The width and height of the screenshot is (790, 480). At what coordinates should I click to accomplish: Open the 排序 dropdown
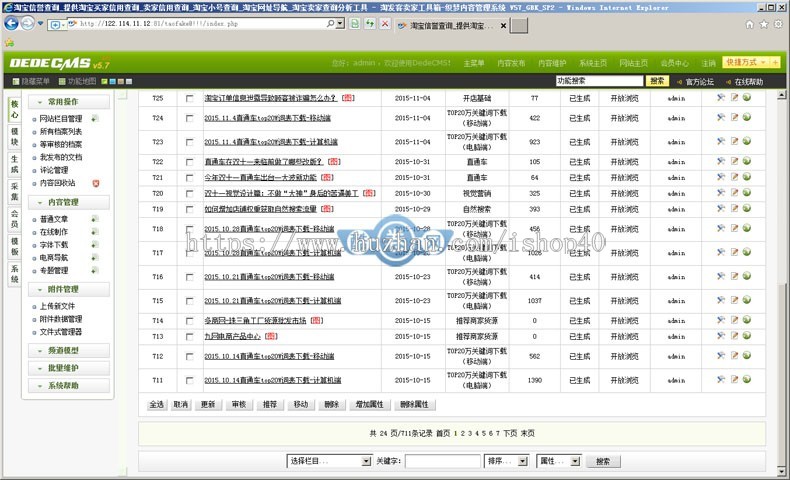505,461
